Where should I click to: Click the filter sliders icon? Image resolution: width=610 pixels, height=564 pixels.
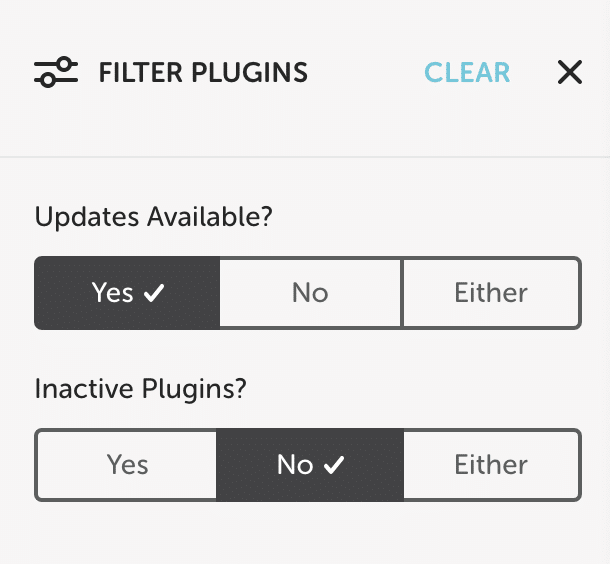click(55, 73)
